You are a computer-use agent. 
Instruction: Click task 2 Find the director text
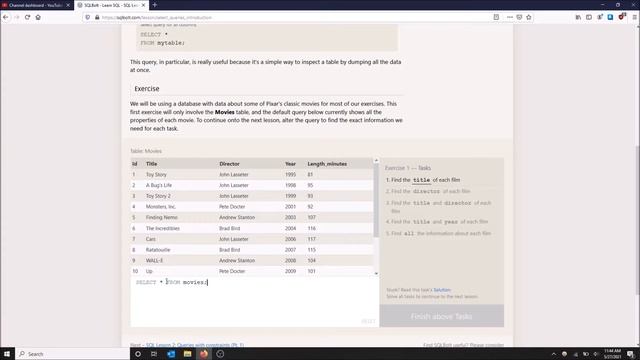(428, 191)
